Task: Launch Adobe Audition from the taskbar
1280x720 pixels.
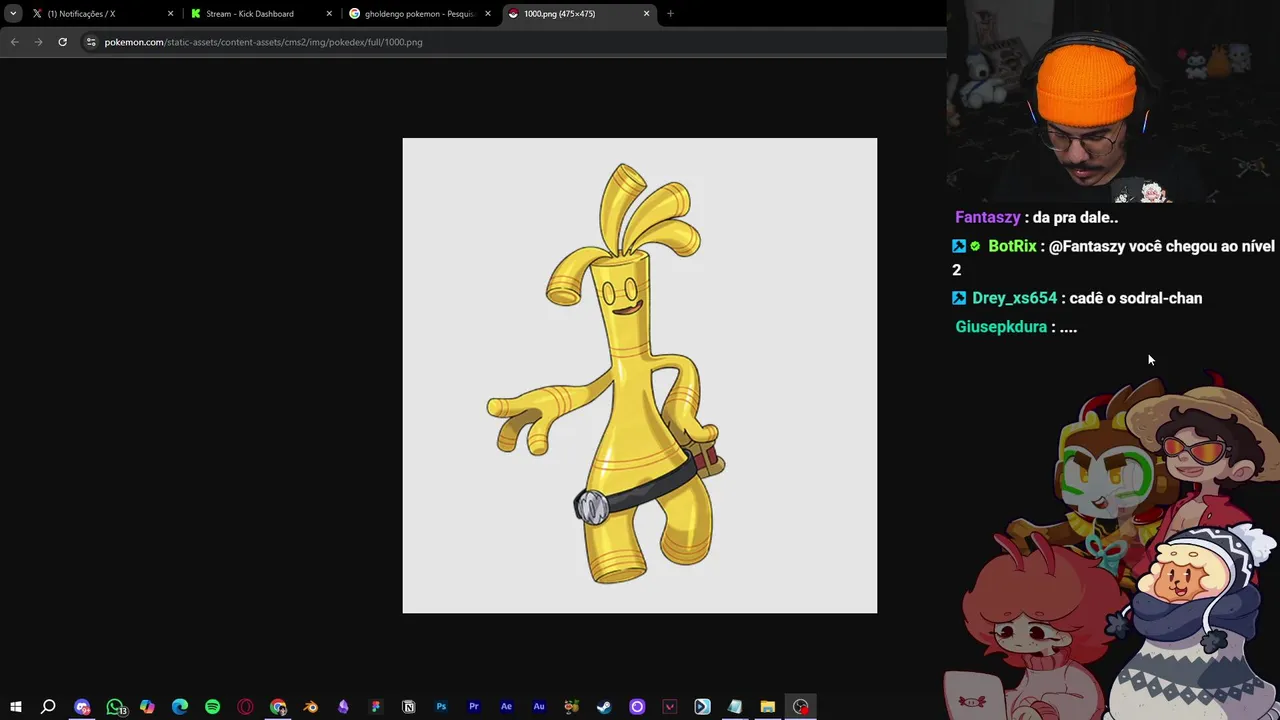Action: (x=539, y=707)
